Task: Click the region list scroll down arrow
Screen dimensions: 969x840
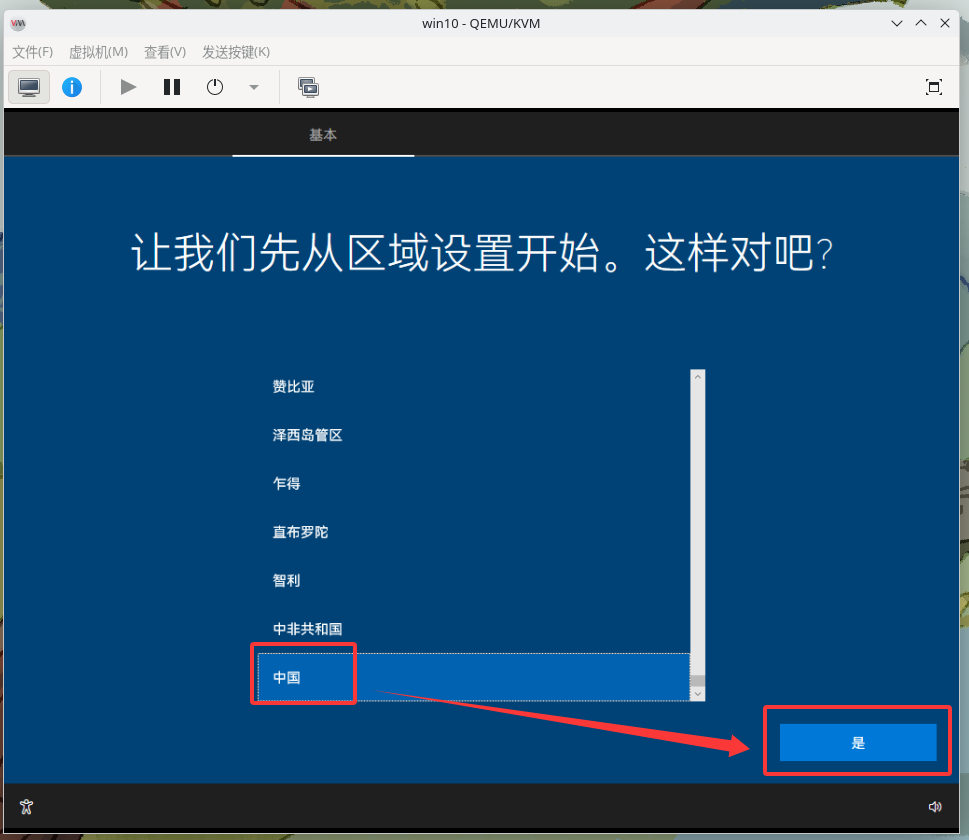Action: point(698,694)
